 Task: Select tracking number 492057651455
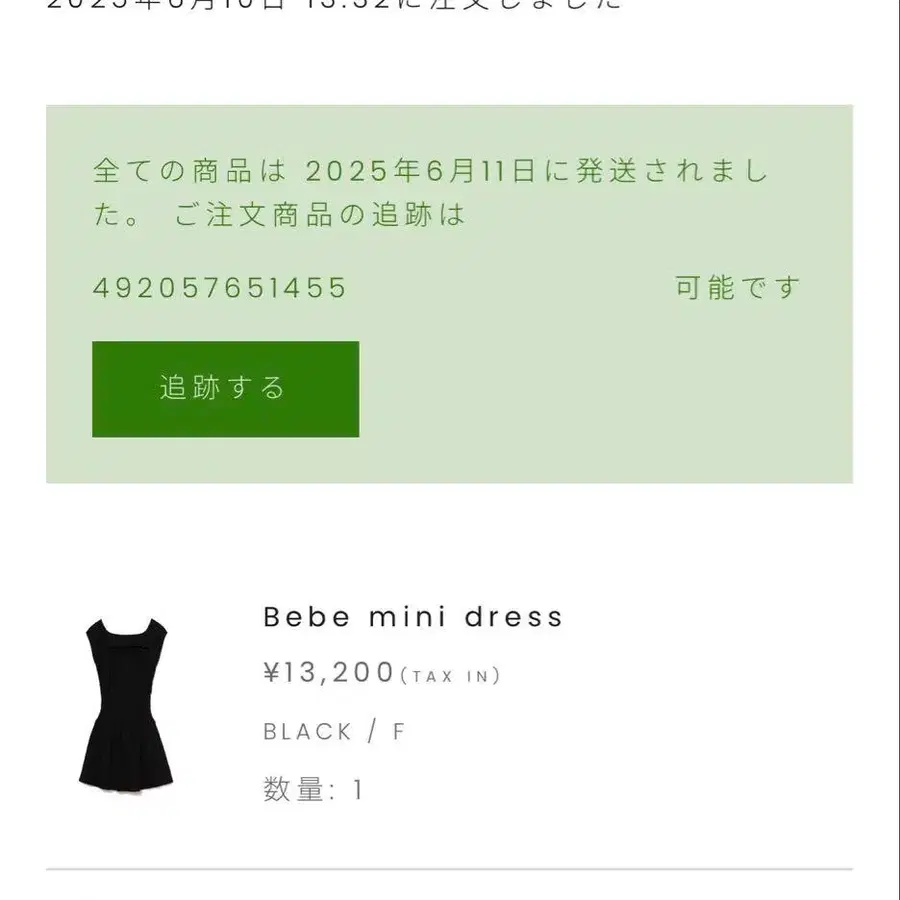220,288
